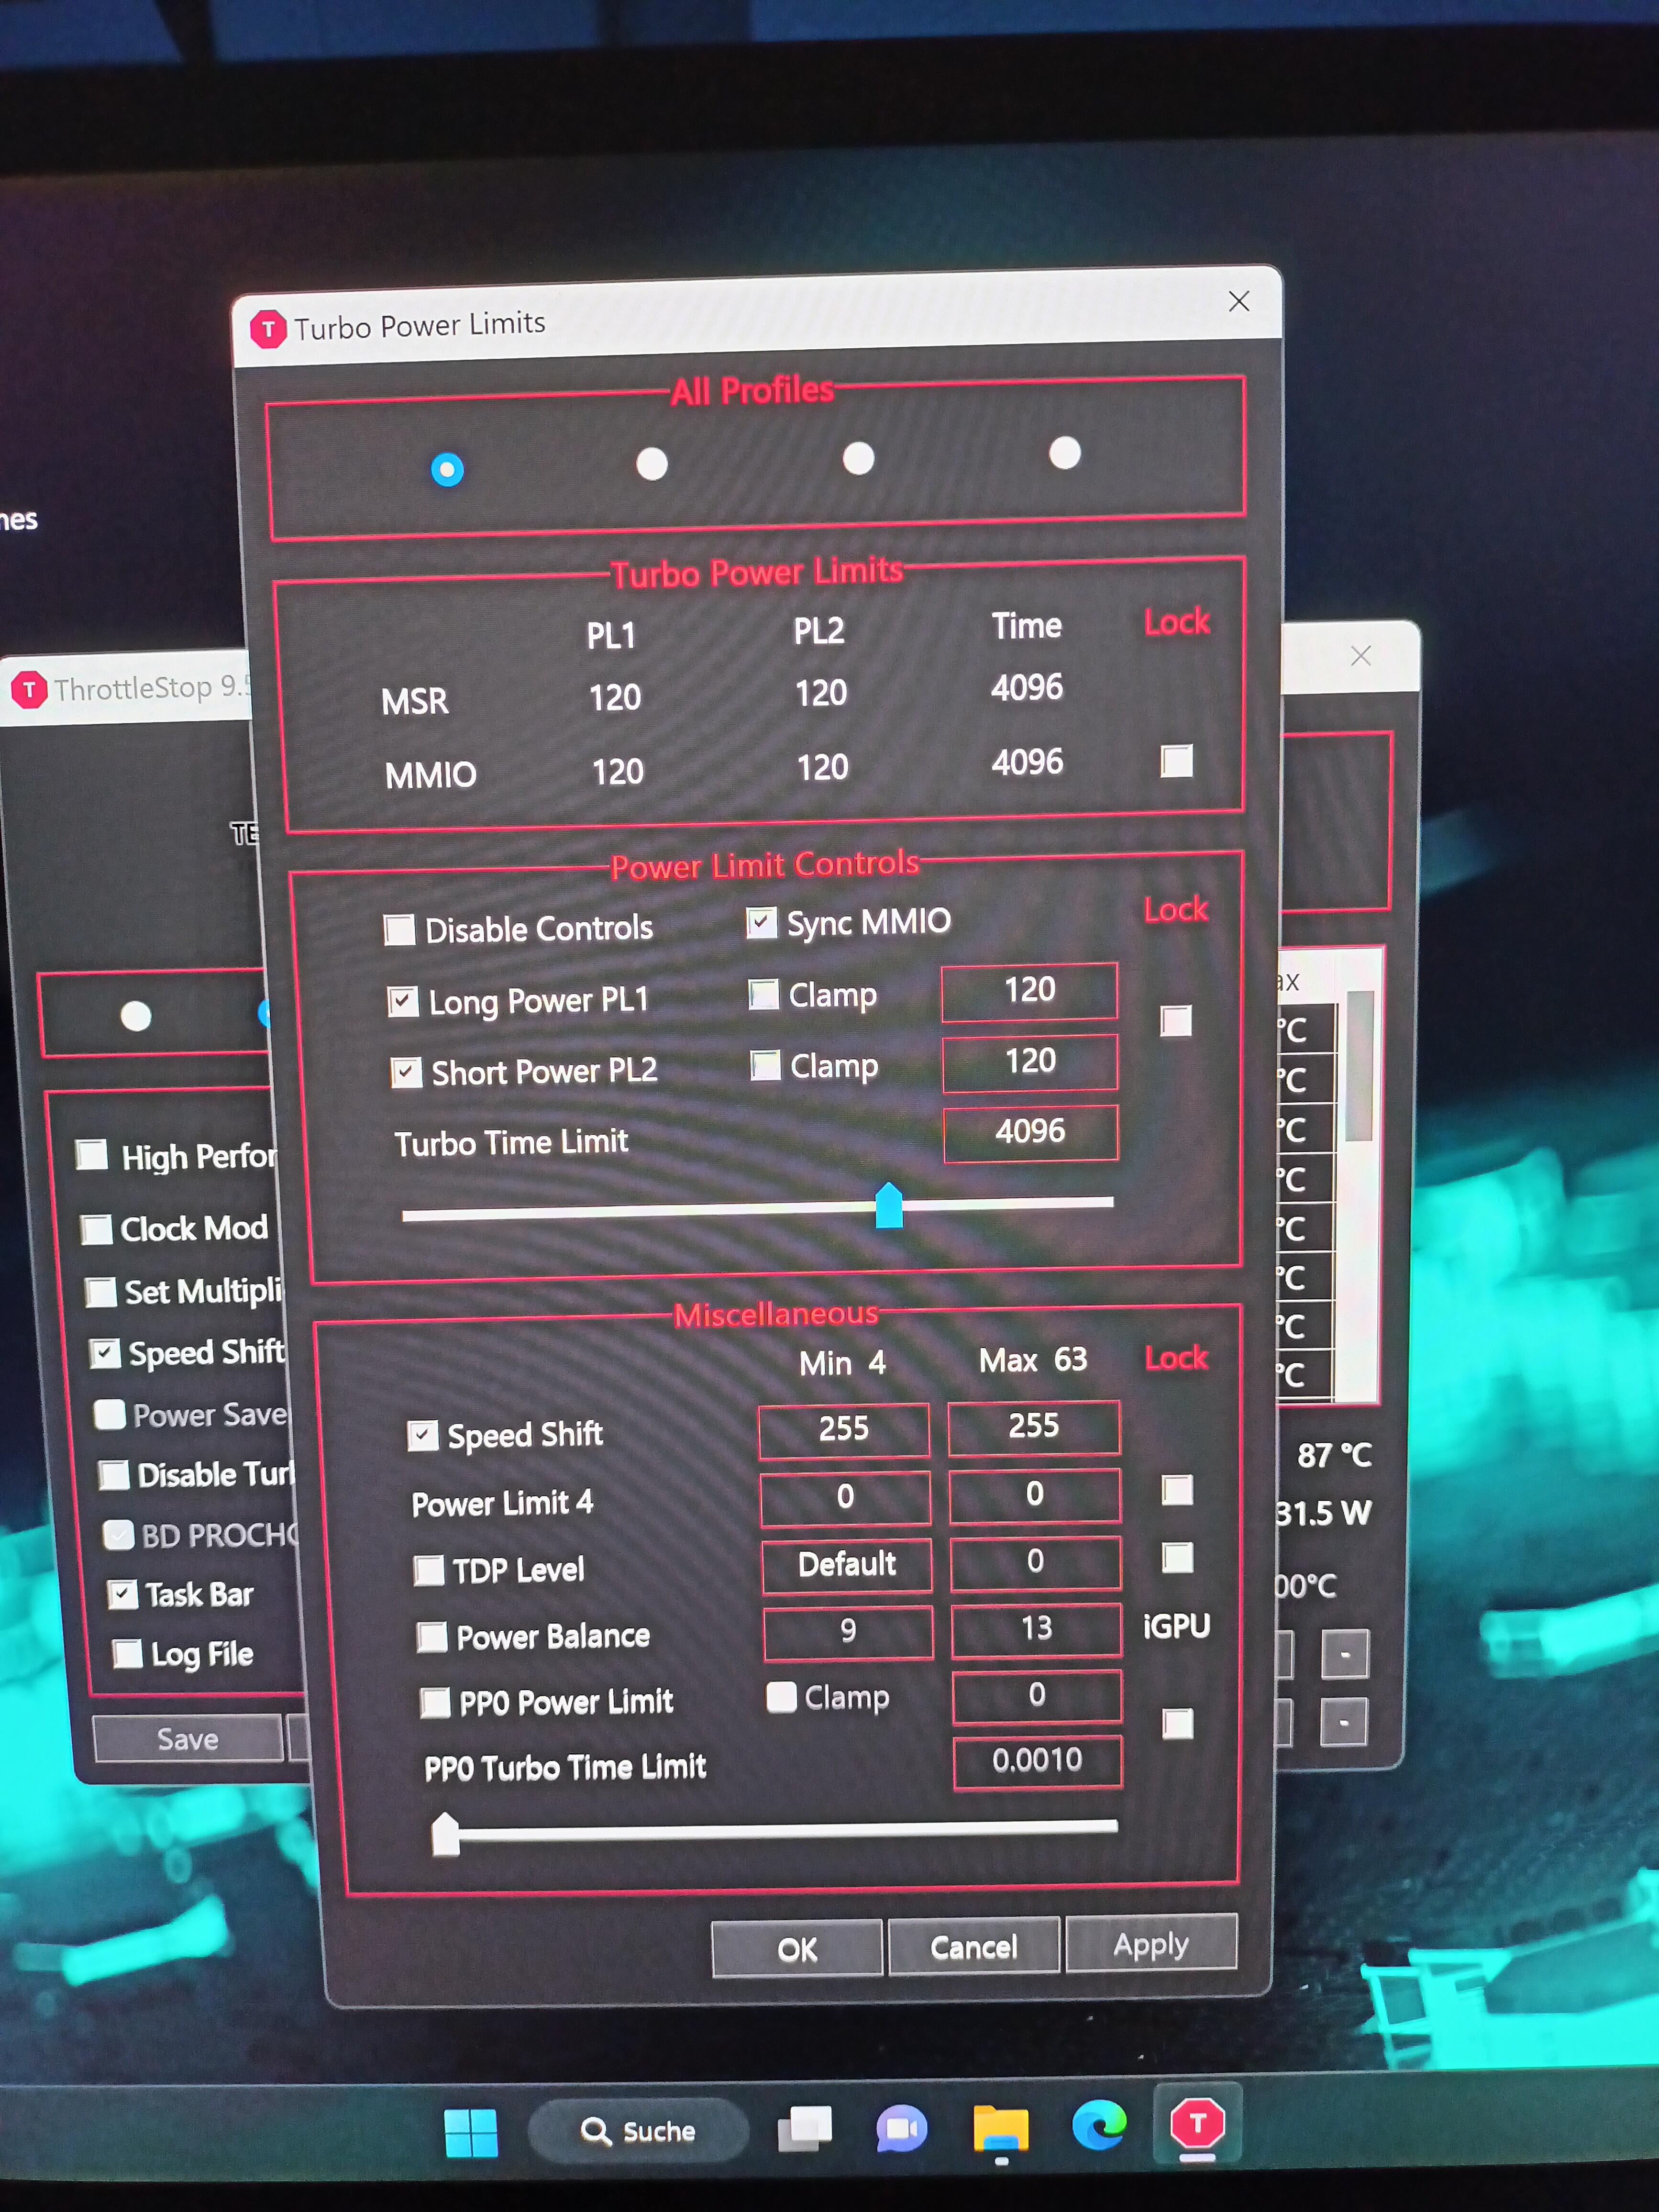Select the fourth profile radio button
1659x2212 pixels.
[x=1065, y=453]
